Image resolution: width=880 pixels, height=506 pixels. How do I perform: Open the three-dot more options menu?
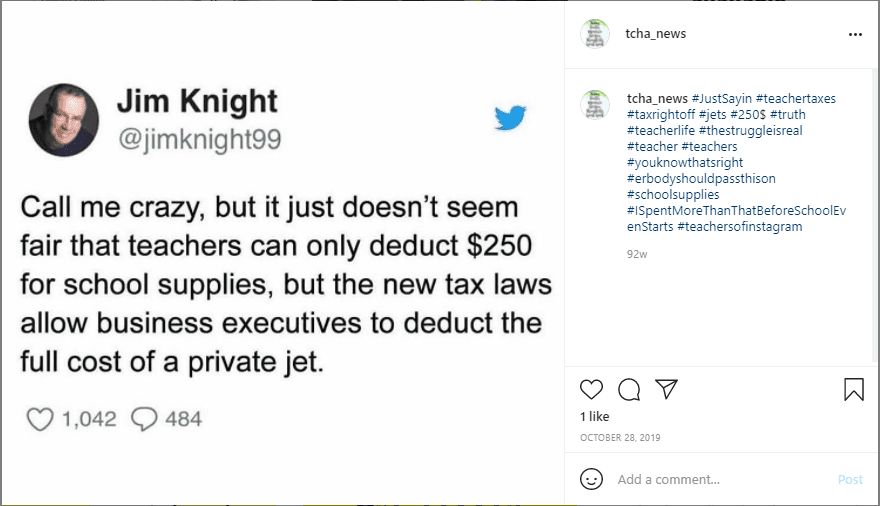(x=854, y=34)
